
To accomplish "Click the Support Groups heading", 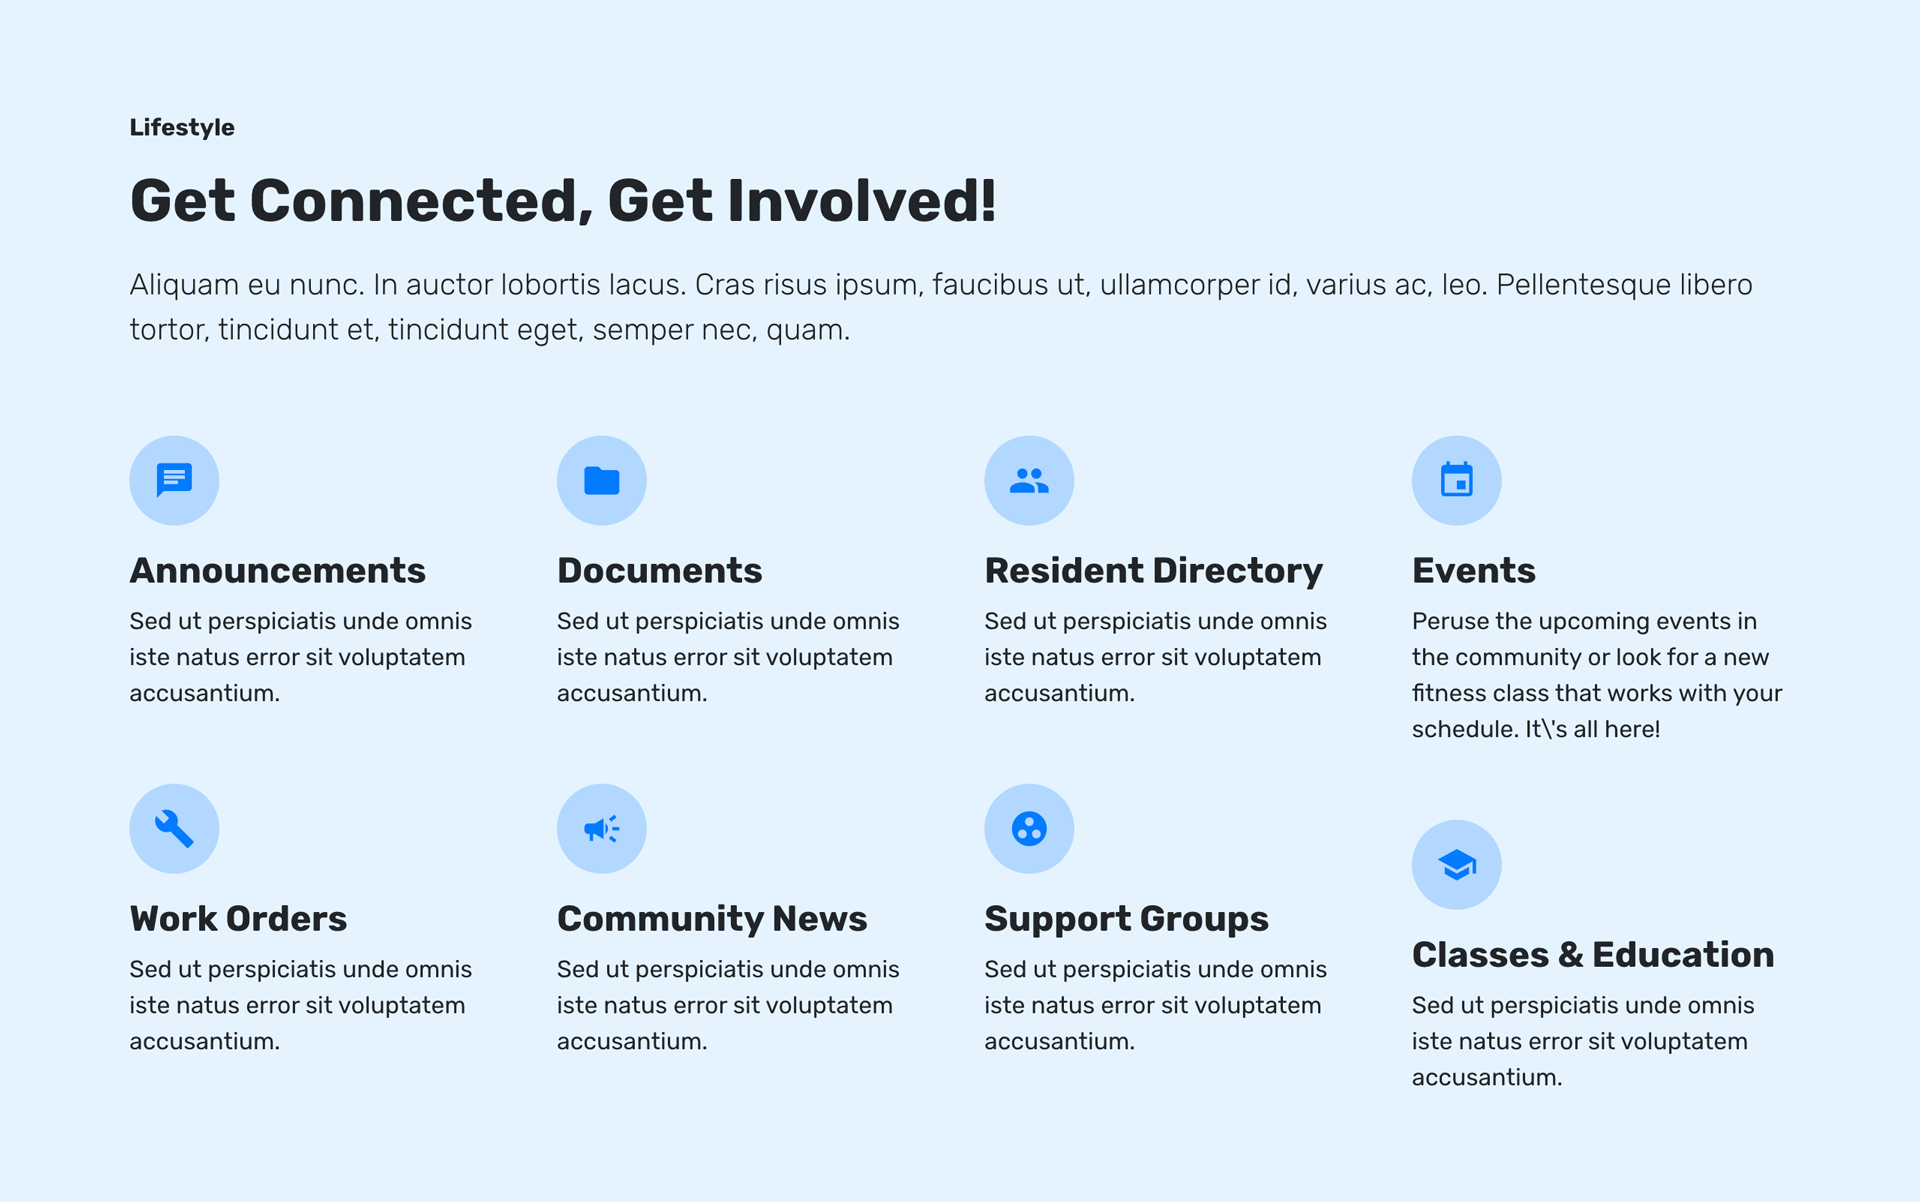I will coord(1126,918).
